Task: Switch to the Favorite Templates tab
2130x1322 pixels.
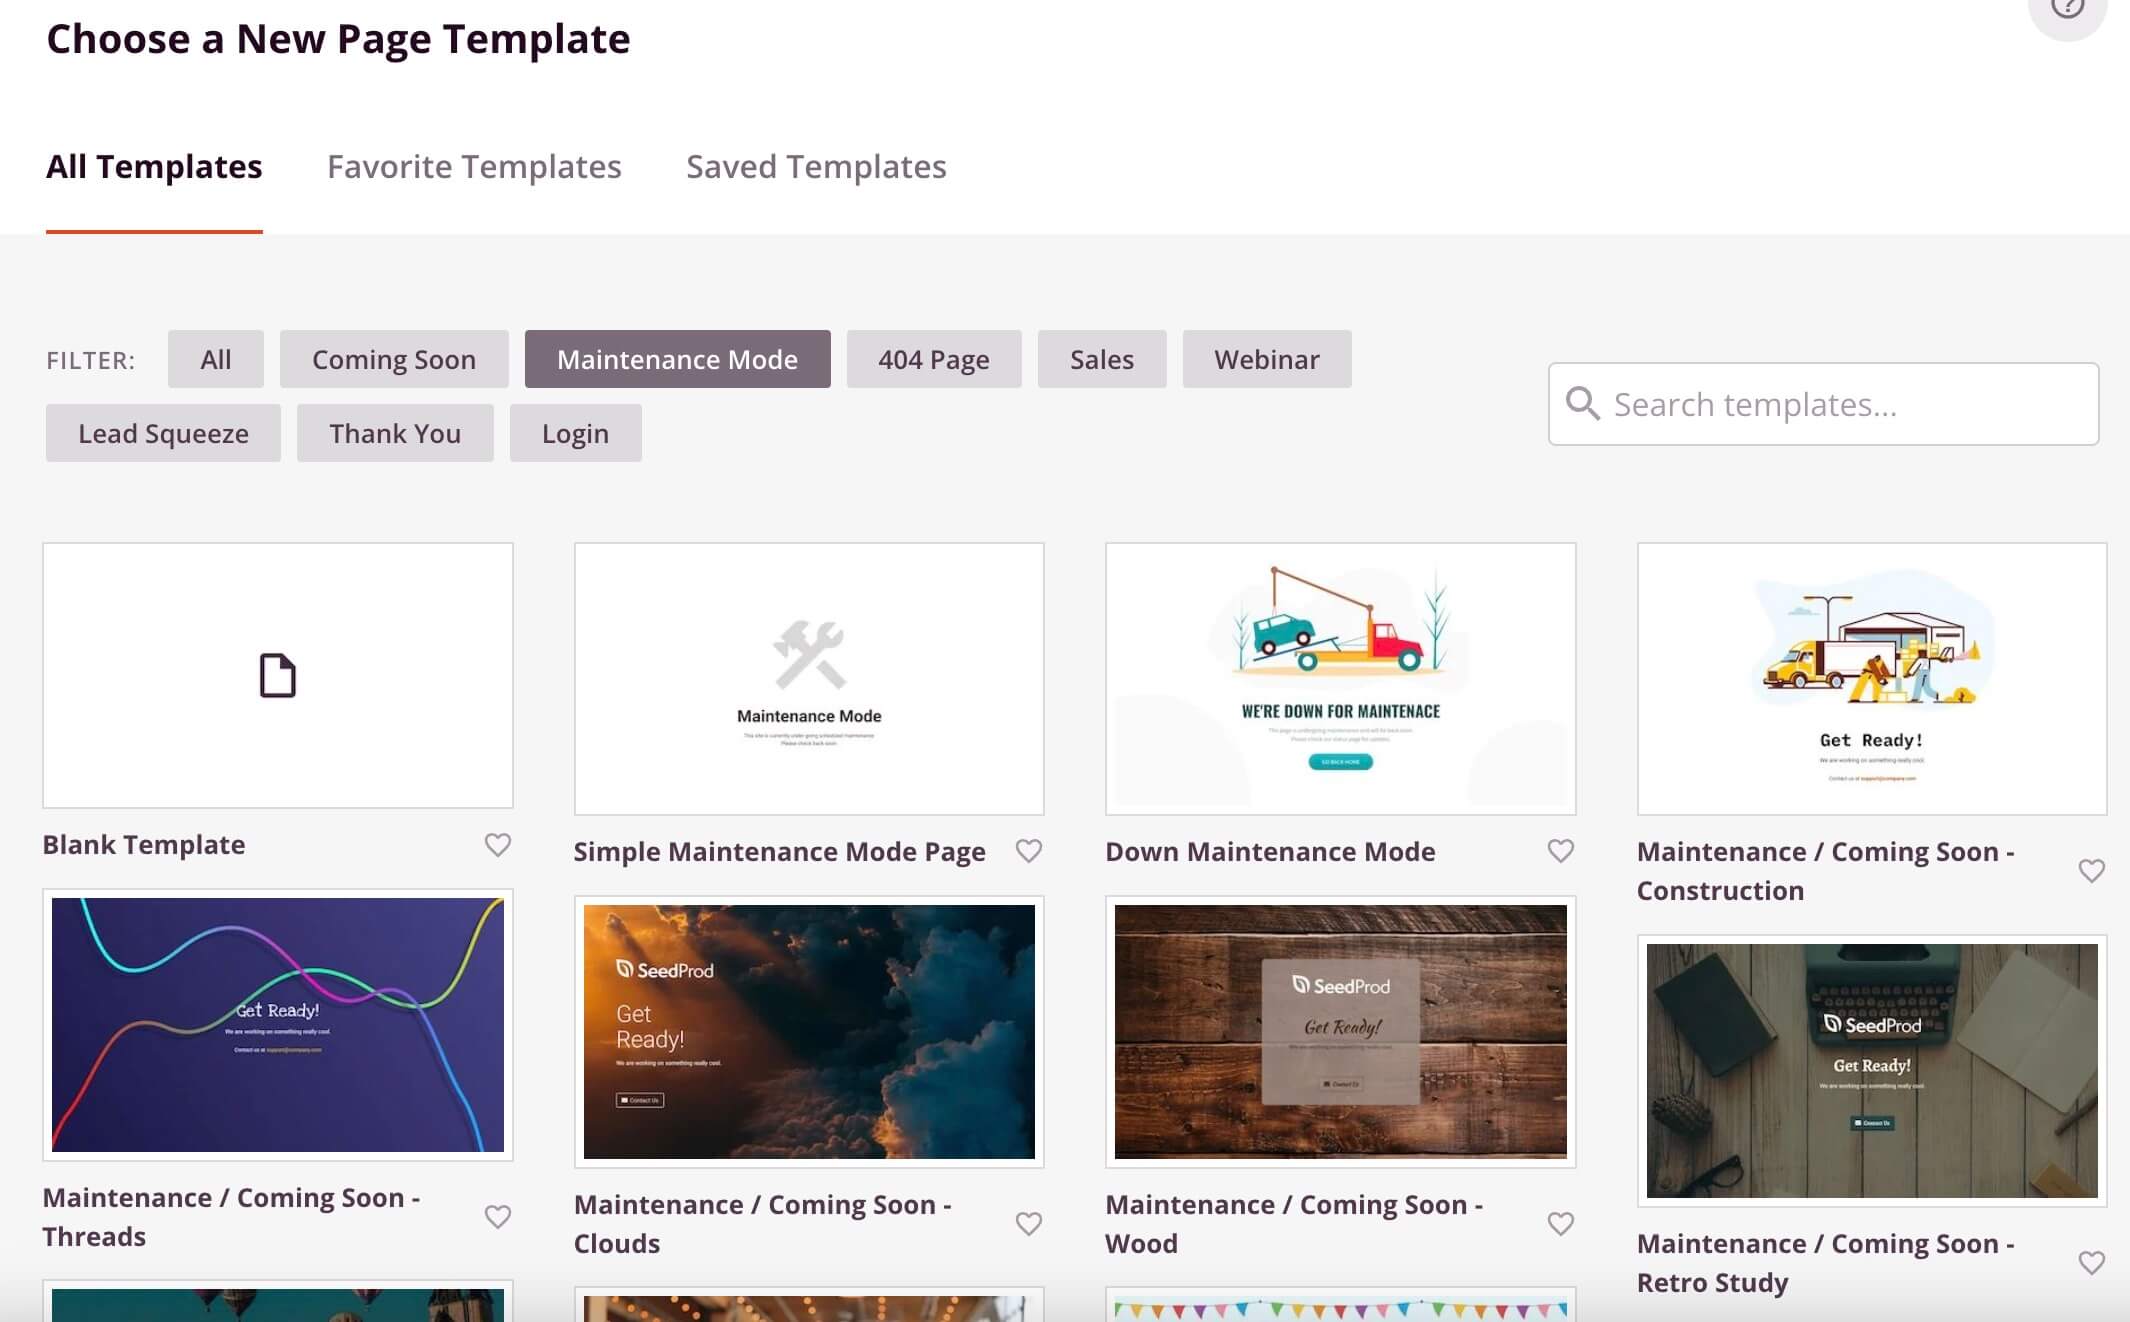Action: 474,166
